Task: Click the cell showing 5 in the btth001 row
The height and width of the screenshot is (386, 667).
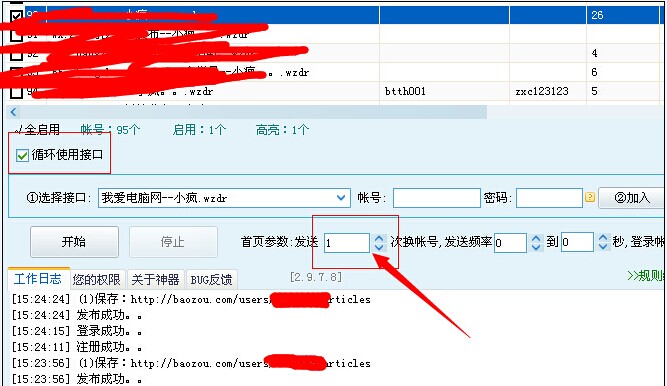Action: [622, 91]
